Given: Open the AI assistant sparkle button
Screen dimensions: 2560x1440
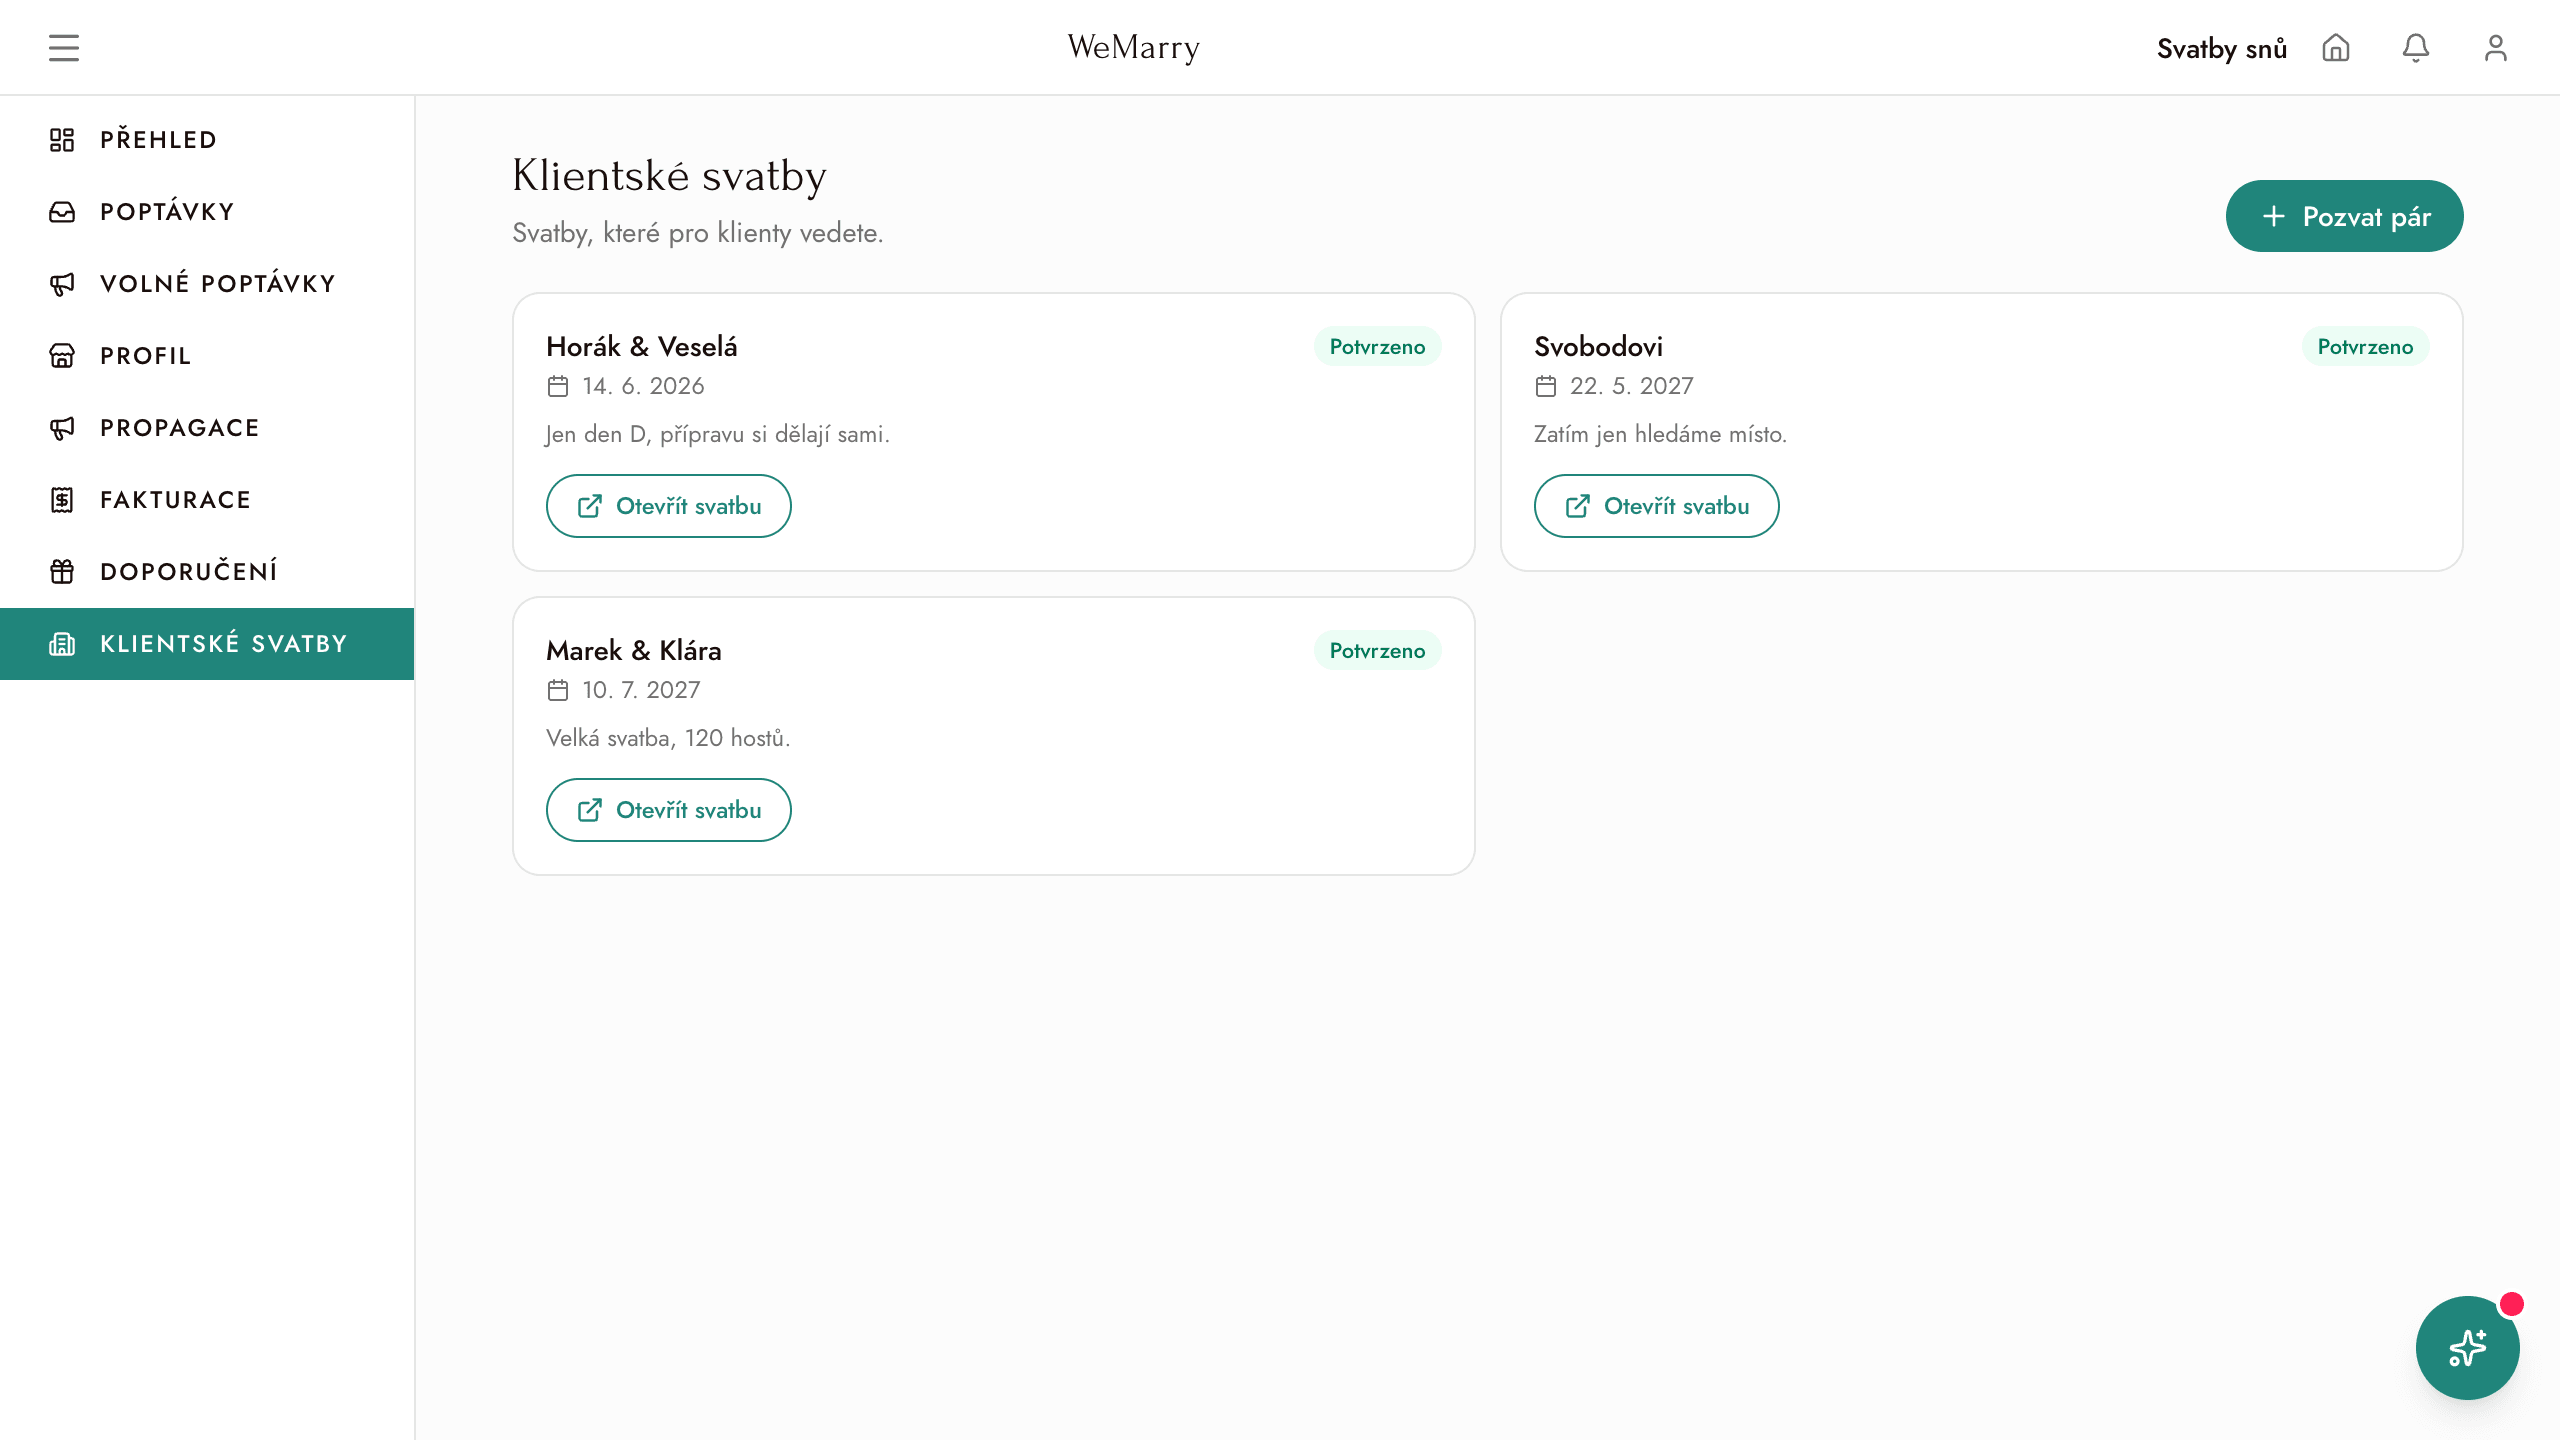Looking at the screenshot, I should pyautogui.click(x=2468, y=1348).
